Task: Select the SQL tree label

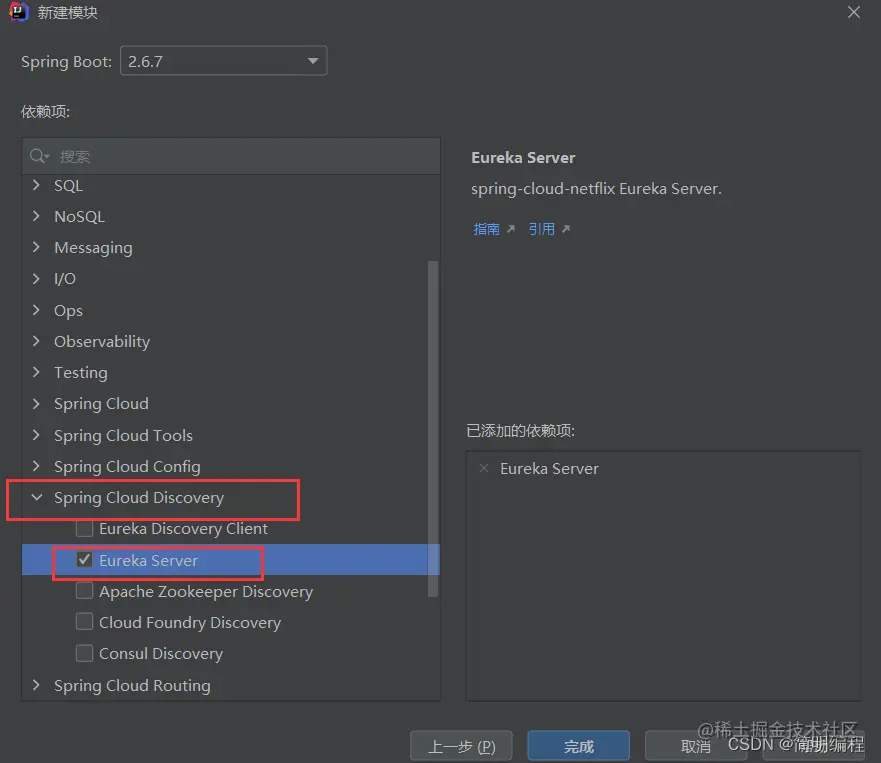Action: coord(69,185)
